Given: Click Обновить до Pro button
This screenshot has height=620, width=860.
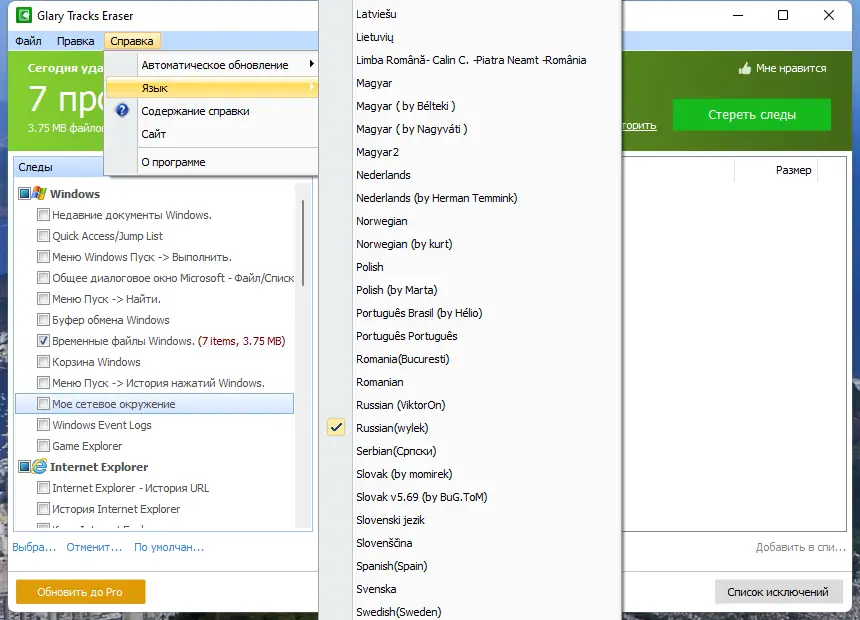Looking at the screenshot, I should click(80, 592).
